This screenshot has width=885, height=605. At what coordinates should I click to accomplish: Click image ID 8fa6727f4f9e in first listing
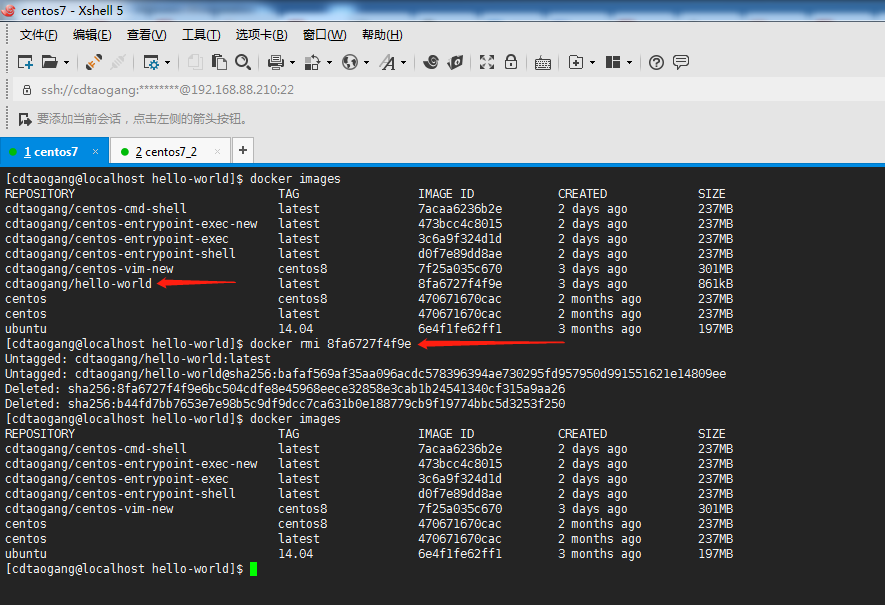pyautogui.click(x=460, y=284)
